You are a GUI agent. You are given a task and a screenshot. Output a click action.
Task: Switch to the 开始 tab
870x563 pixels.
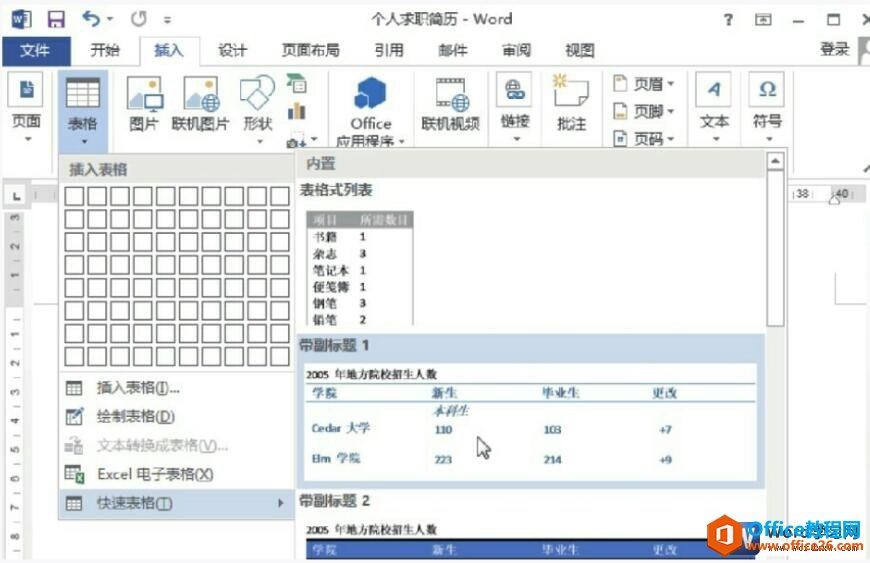tap(105, 50)
